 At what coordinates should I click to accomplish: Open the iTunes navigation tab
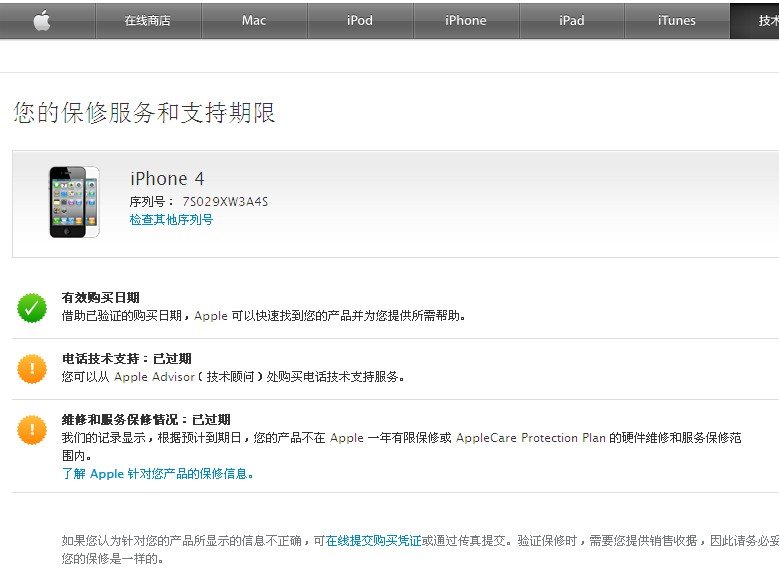pyautogui.click(x=677, y=20)
